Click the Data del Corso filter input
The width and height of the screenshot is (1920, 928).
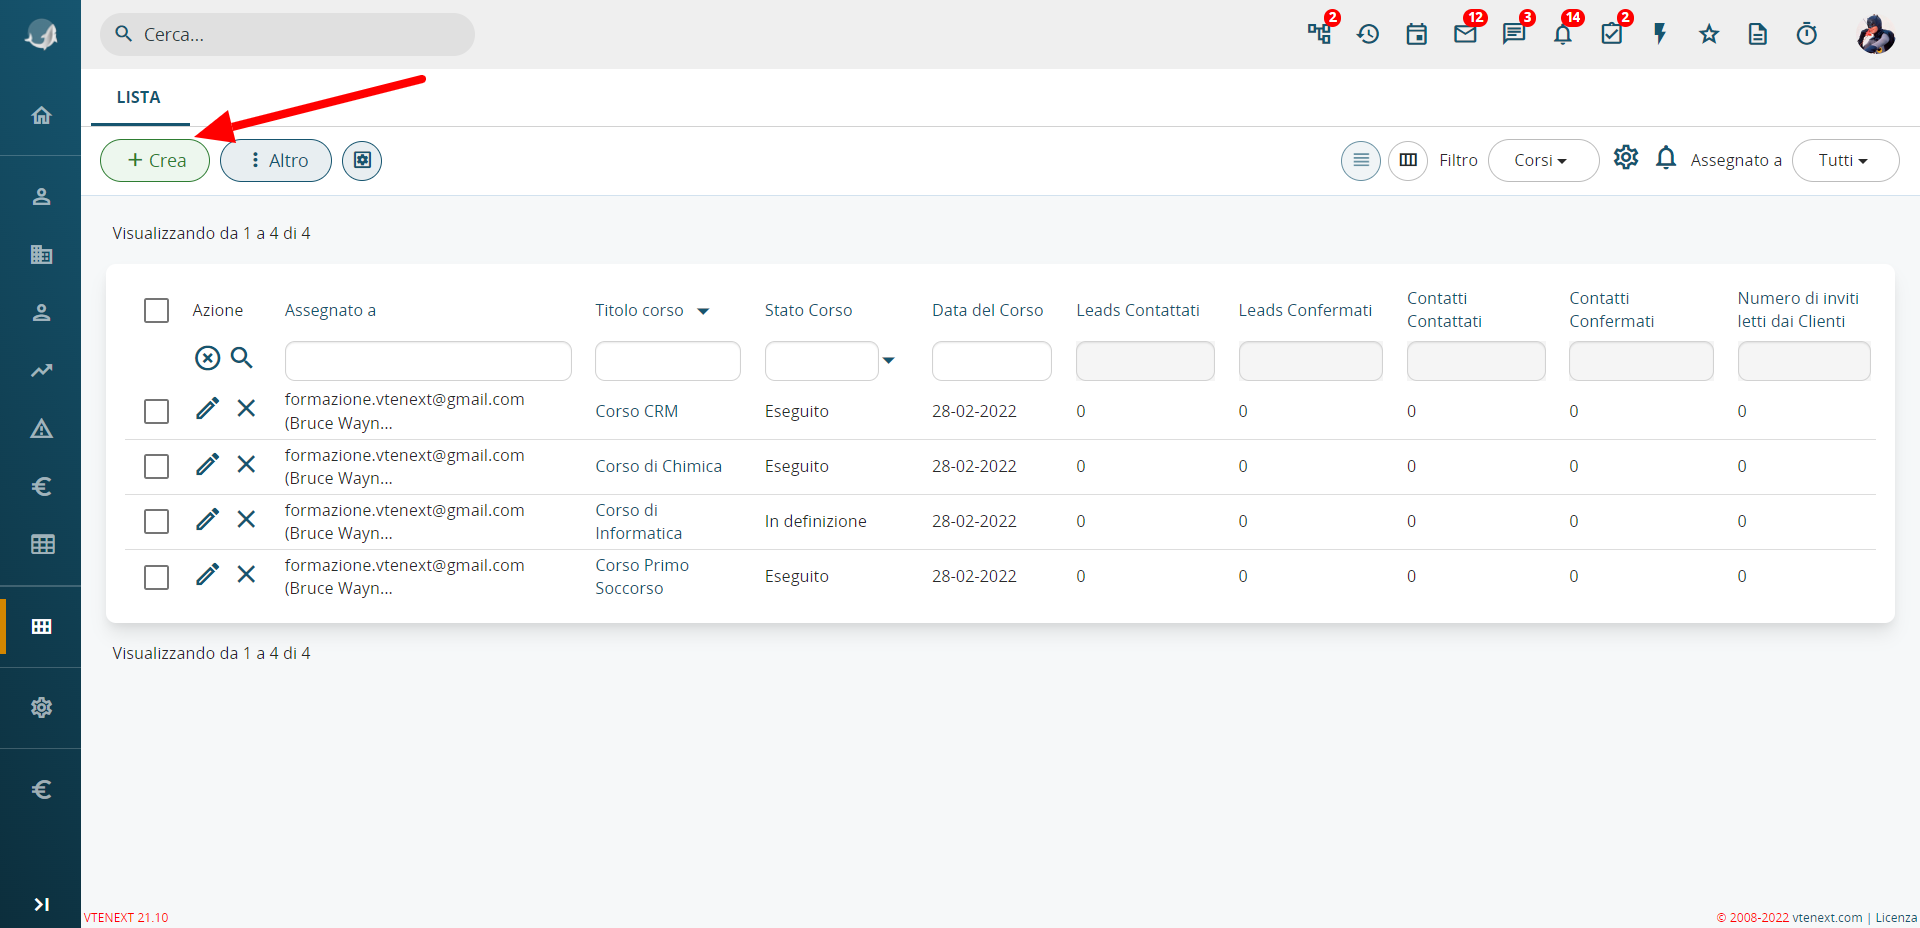pos(992,361)
